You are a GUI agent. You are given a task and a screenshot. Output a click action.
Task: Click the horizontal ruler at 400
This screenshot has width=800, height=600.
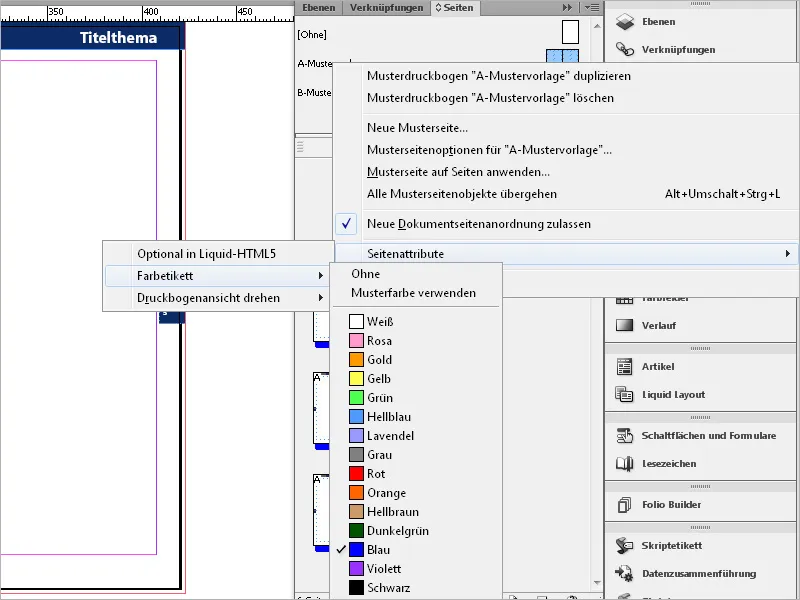151,12
